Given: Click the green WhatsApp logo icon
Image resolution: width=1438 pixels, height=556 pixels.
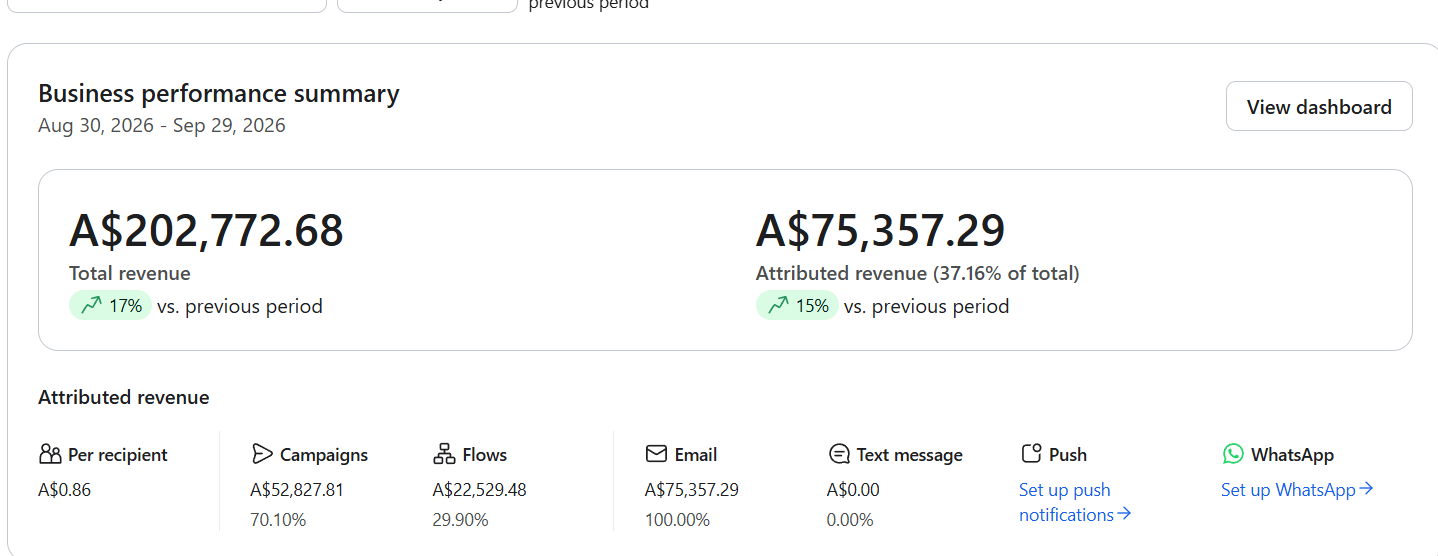Looking at the screenshot, I should (1233, 454).
